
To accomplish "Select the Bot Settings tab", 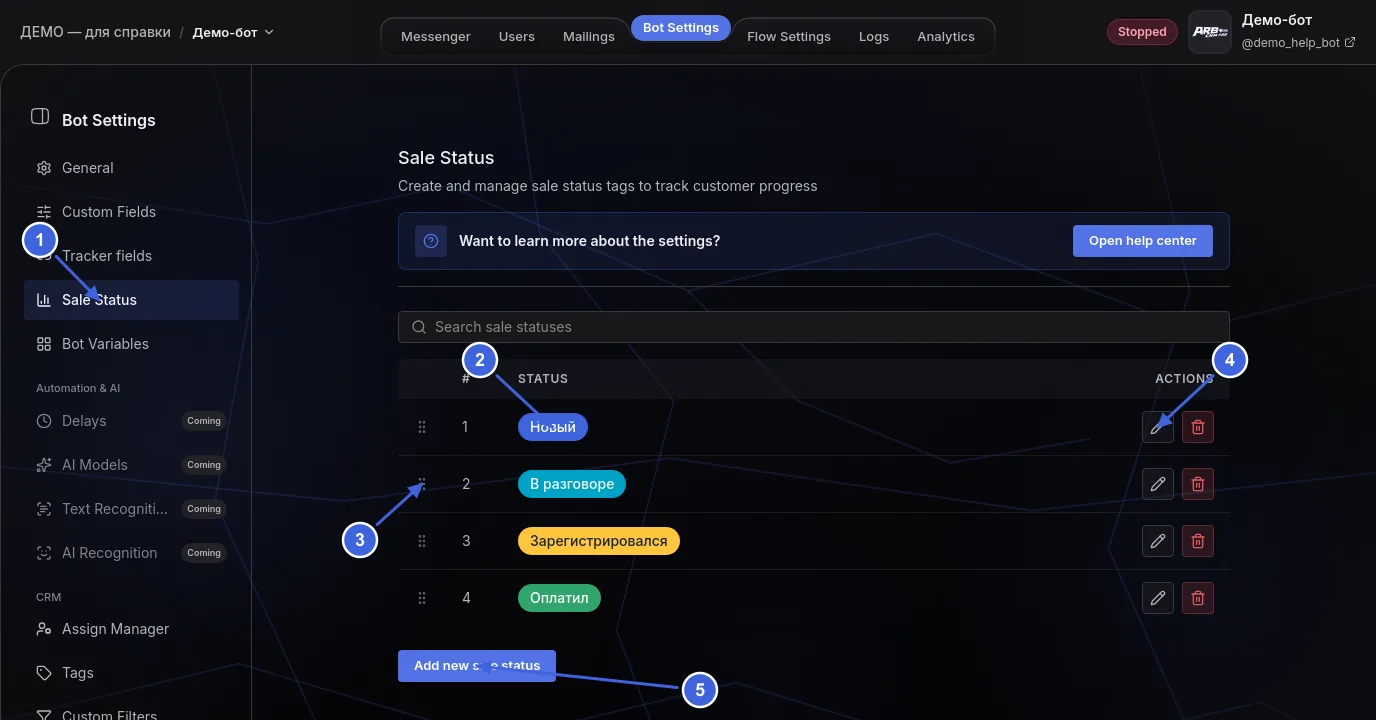I will [681, 28].
